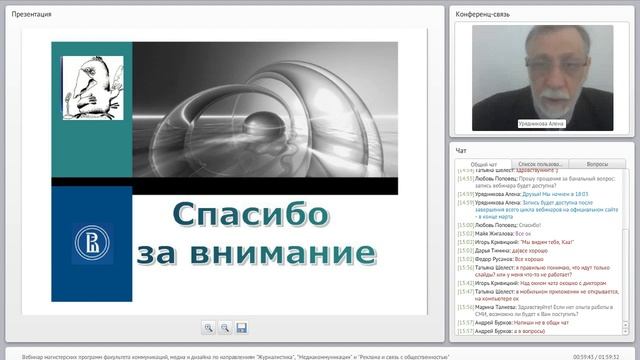Select Урядникова Алена message about recording availability
The width and height of the screenshot is (640, 360).
tap(538, 209)
